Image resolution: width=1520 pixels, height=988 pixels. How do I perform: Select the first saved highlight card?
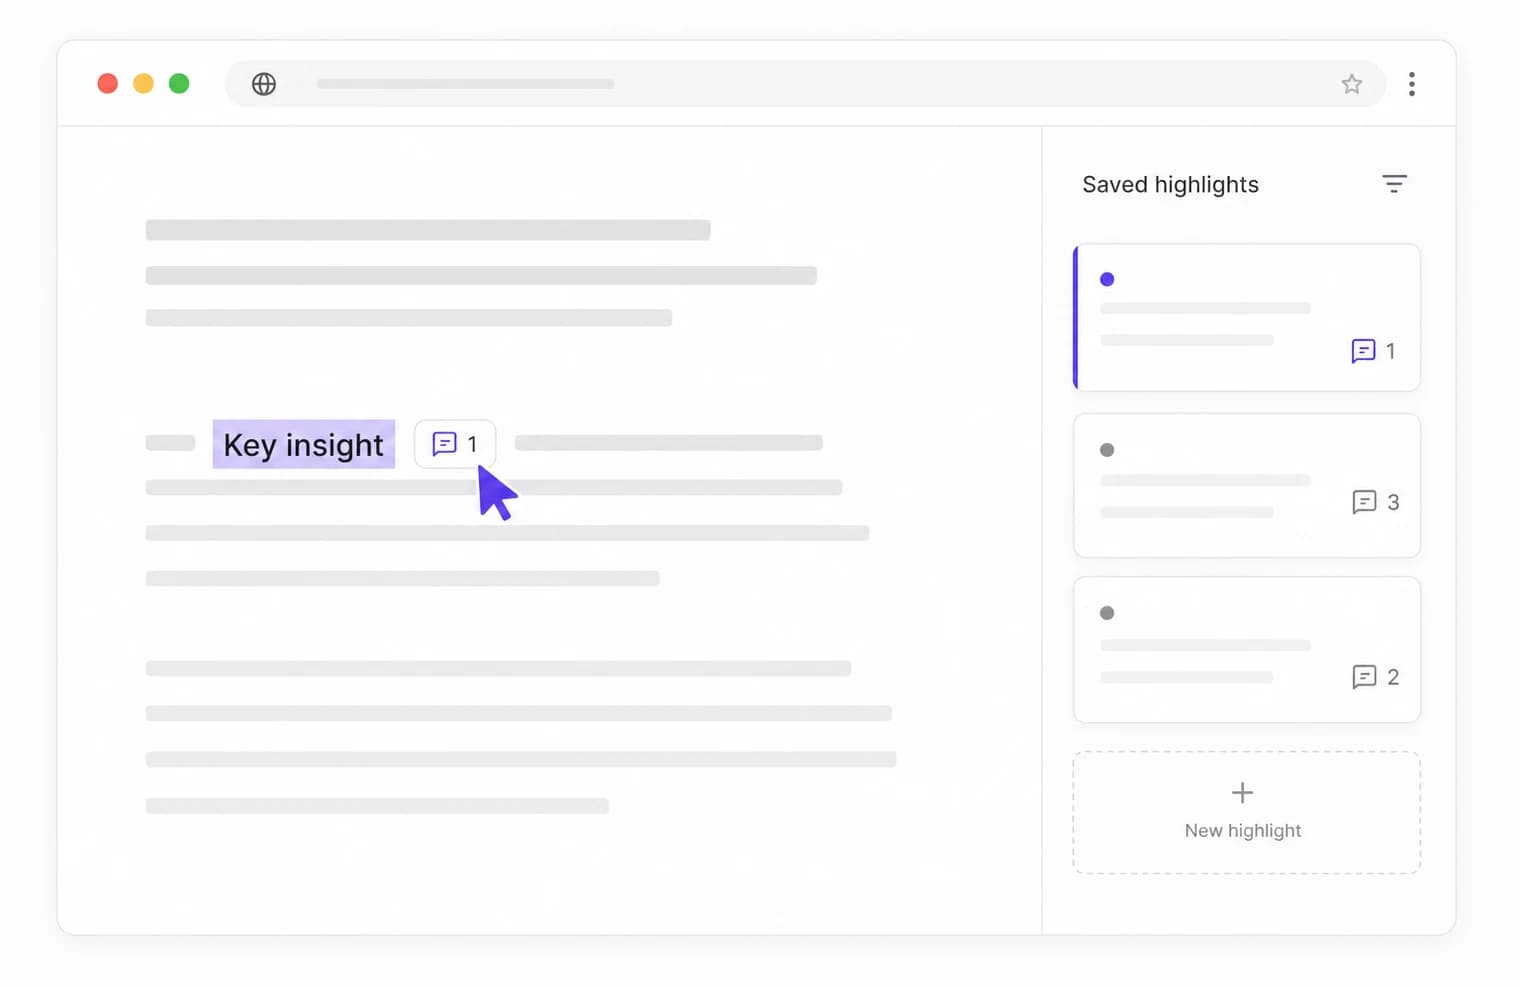point(1247,317)
